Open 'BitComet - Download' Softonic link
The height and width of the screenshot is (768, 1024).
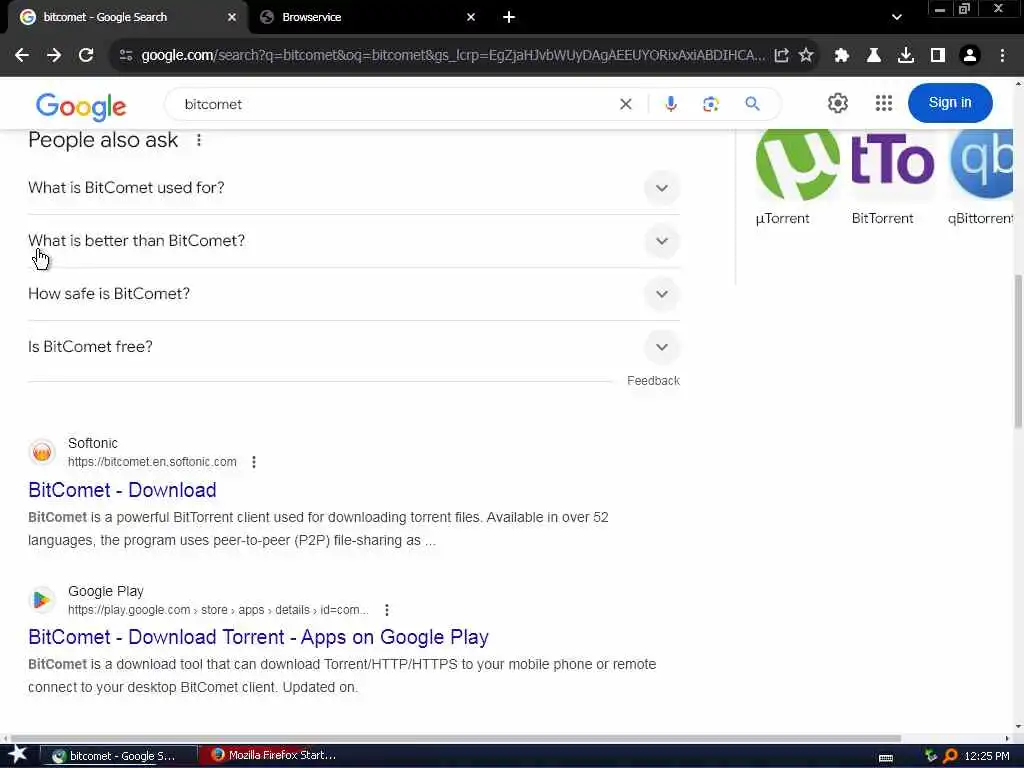122,490
